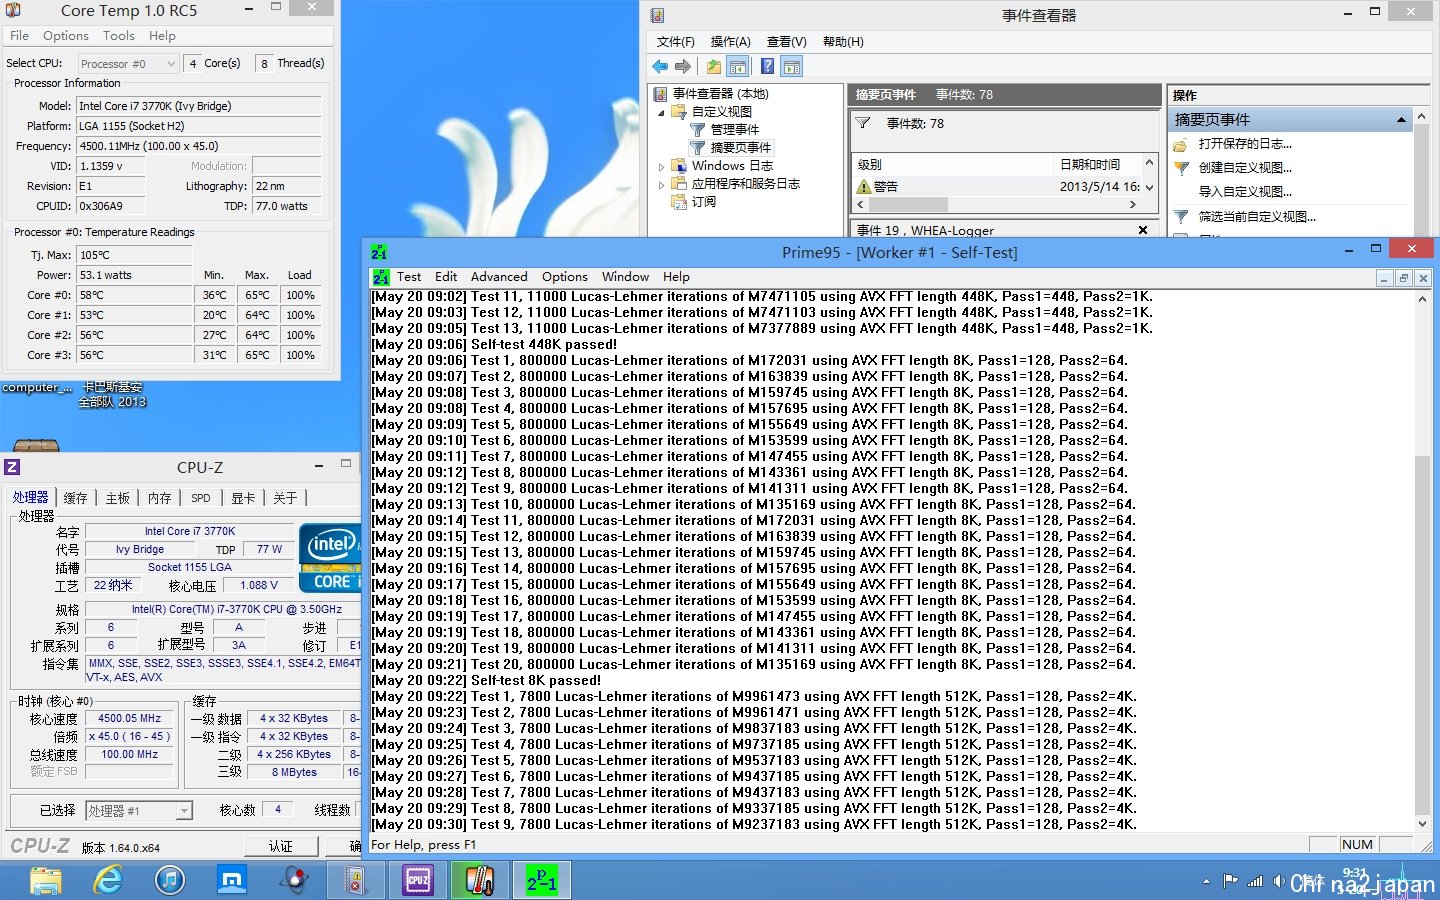Viewport: 1440px width, 900px height.
Task: Click the show/hide action pane toolbar icon
Action: (792, 67)
